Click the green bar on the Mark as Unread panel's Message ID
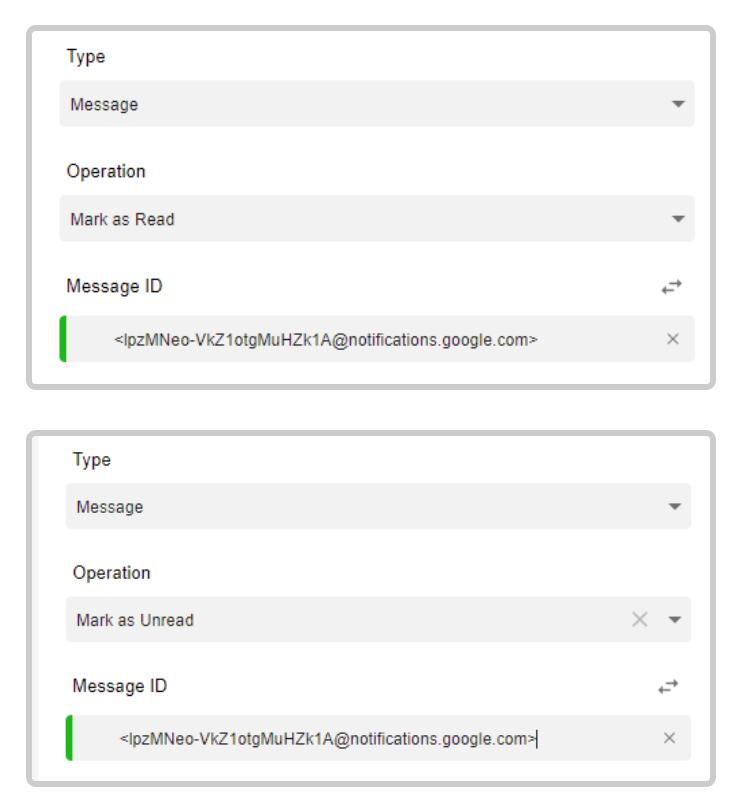 click(x=69, y=738)
